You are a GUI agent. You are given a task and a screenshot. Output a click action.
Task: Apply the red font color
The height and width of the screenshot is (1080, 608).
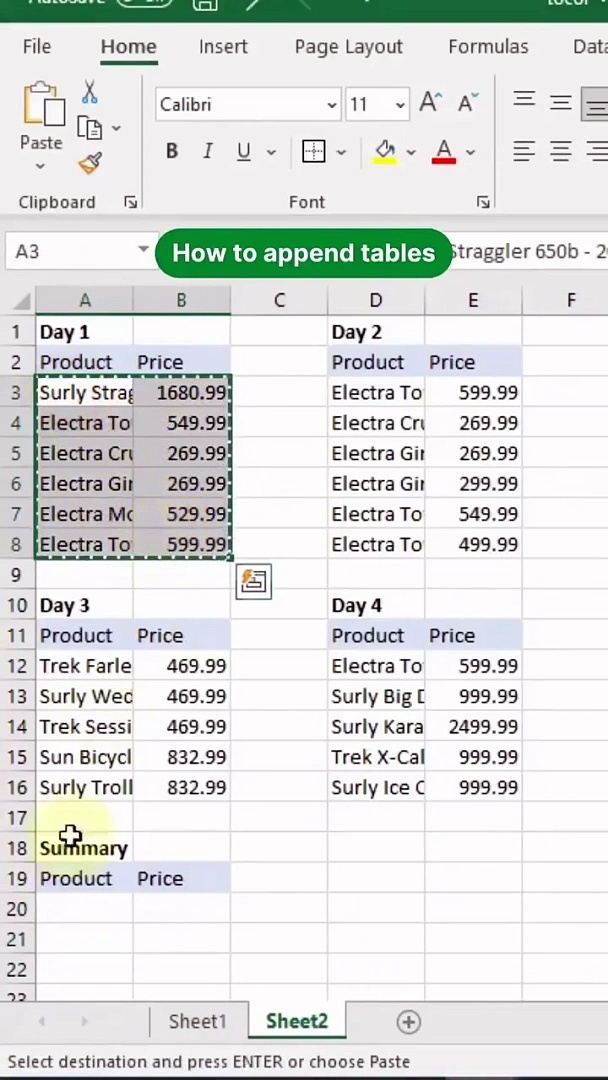tap(444, 151)
